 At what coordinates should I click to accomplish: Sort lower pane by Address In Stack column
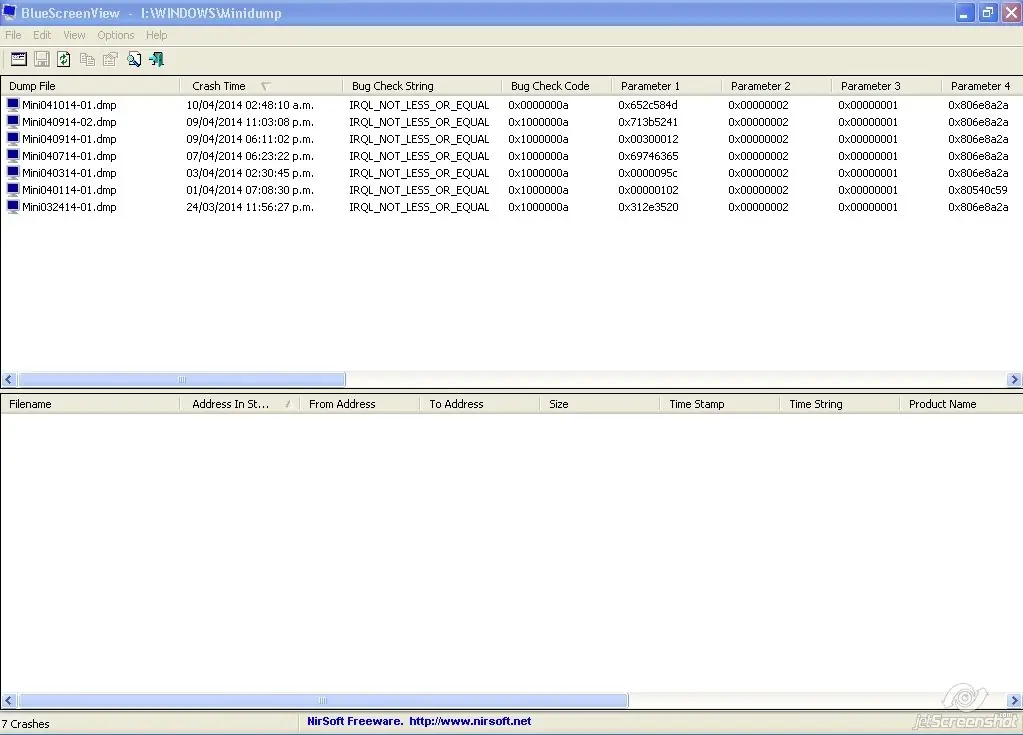pyautogui.click(x=239, y=404)
